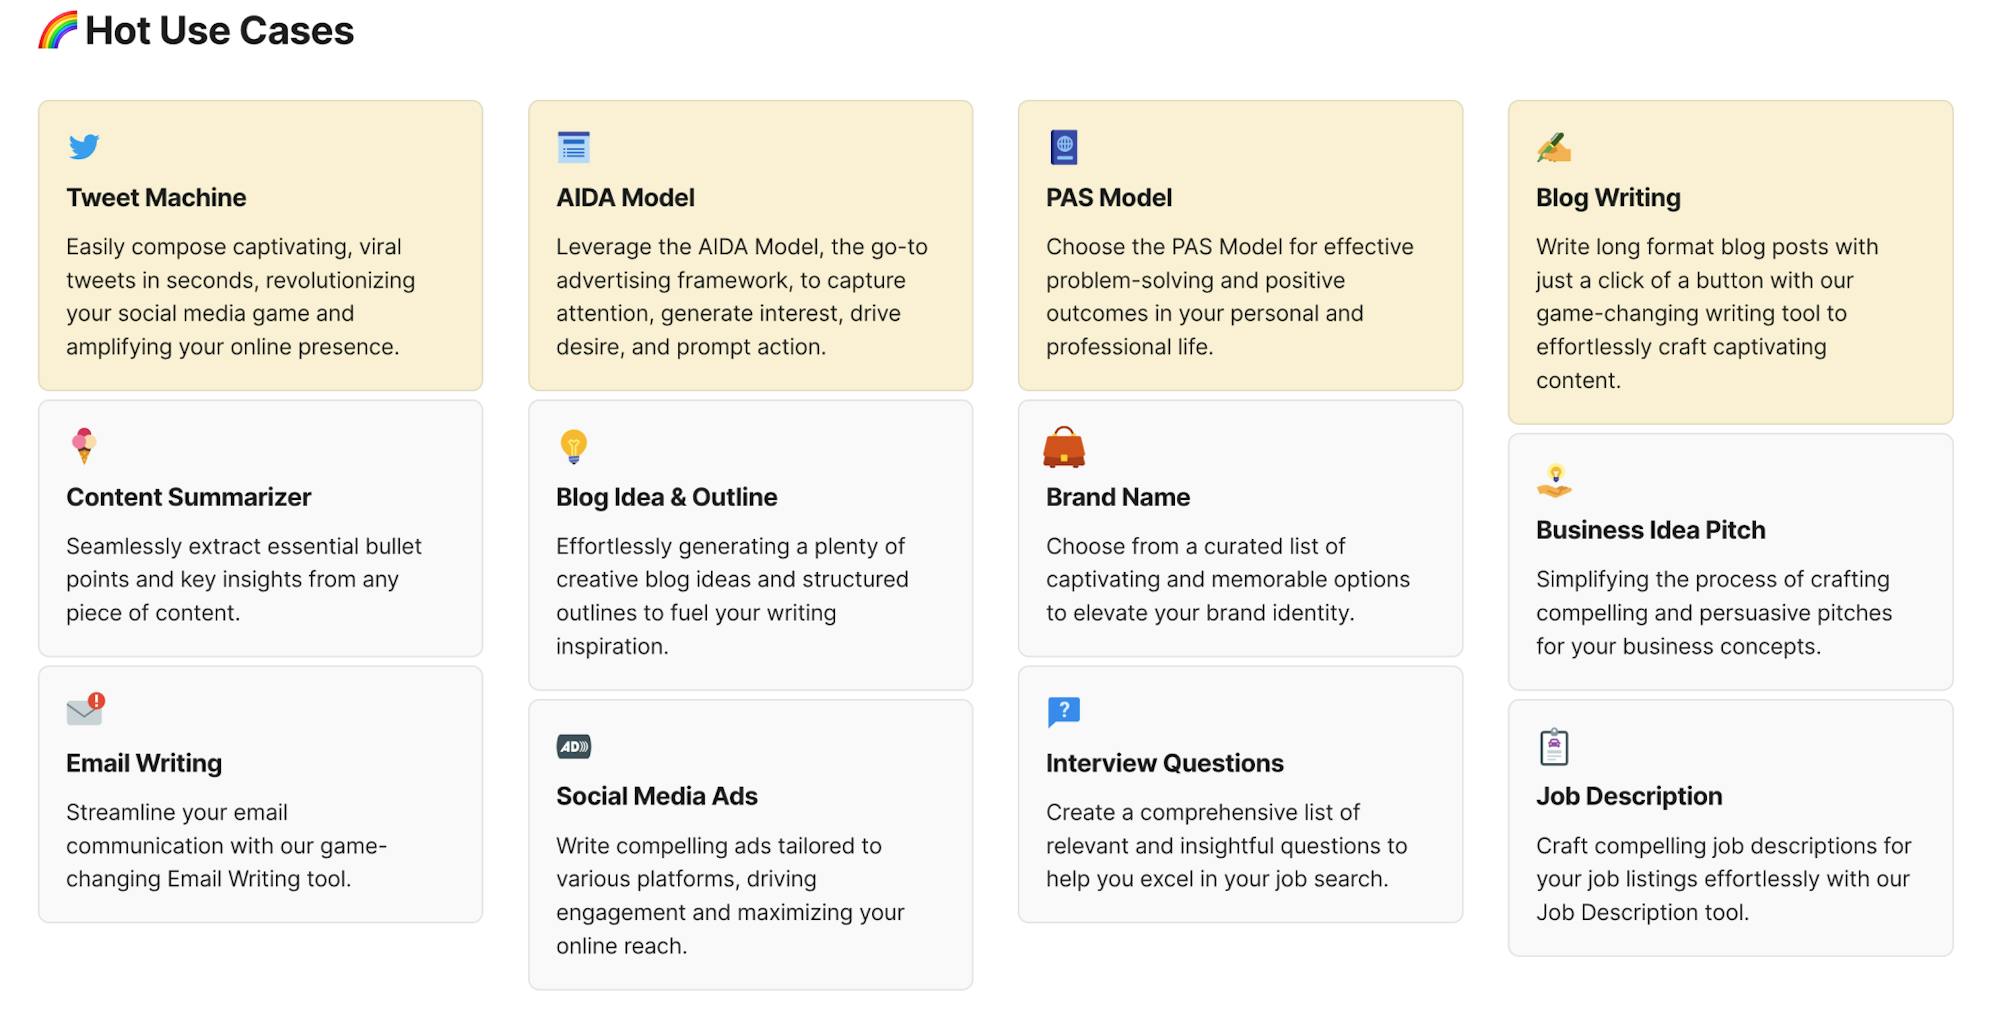
Task: Click the AD icon on Social Media Ads
Action: pyautogui.click(x=574, y=746)
